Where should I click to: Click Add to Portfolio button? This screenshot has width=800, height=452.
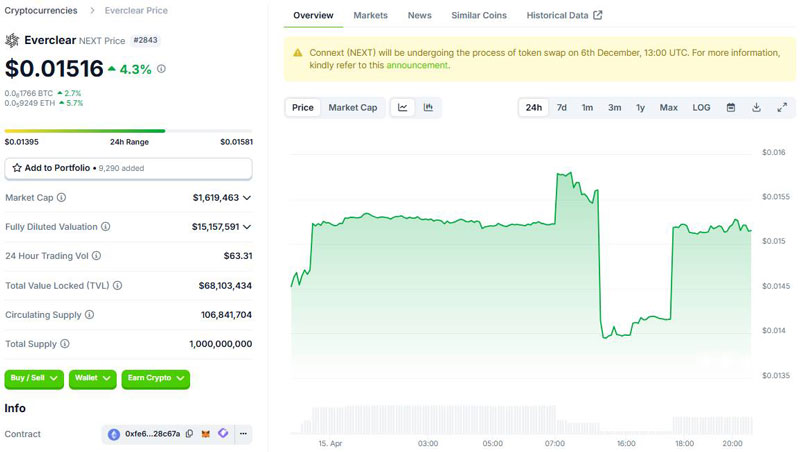[128, 168]
